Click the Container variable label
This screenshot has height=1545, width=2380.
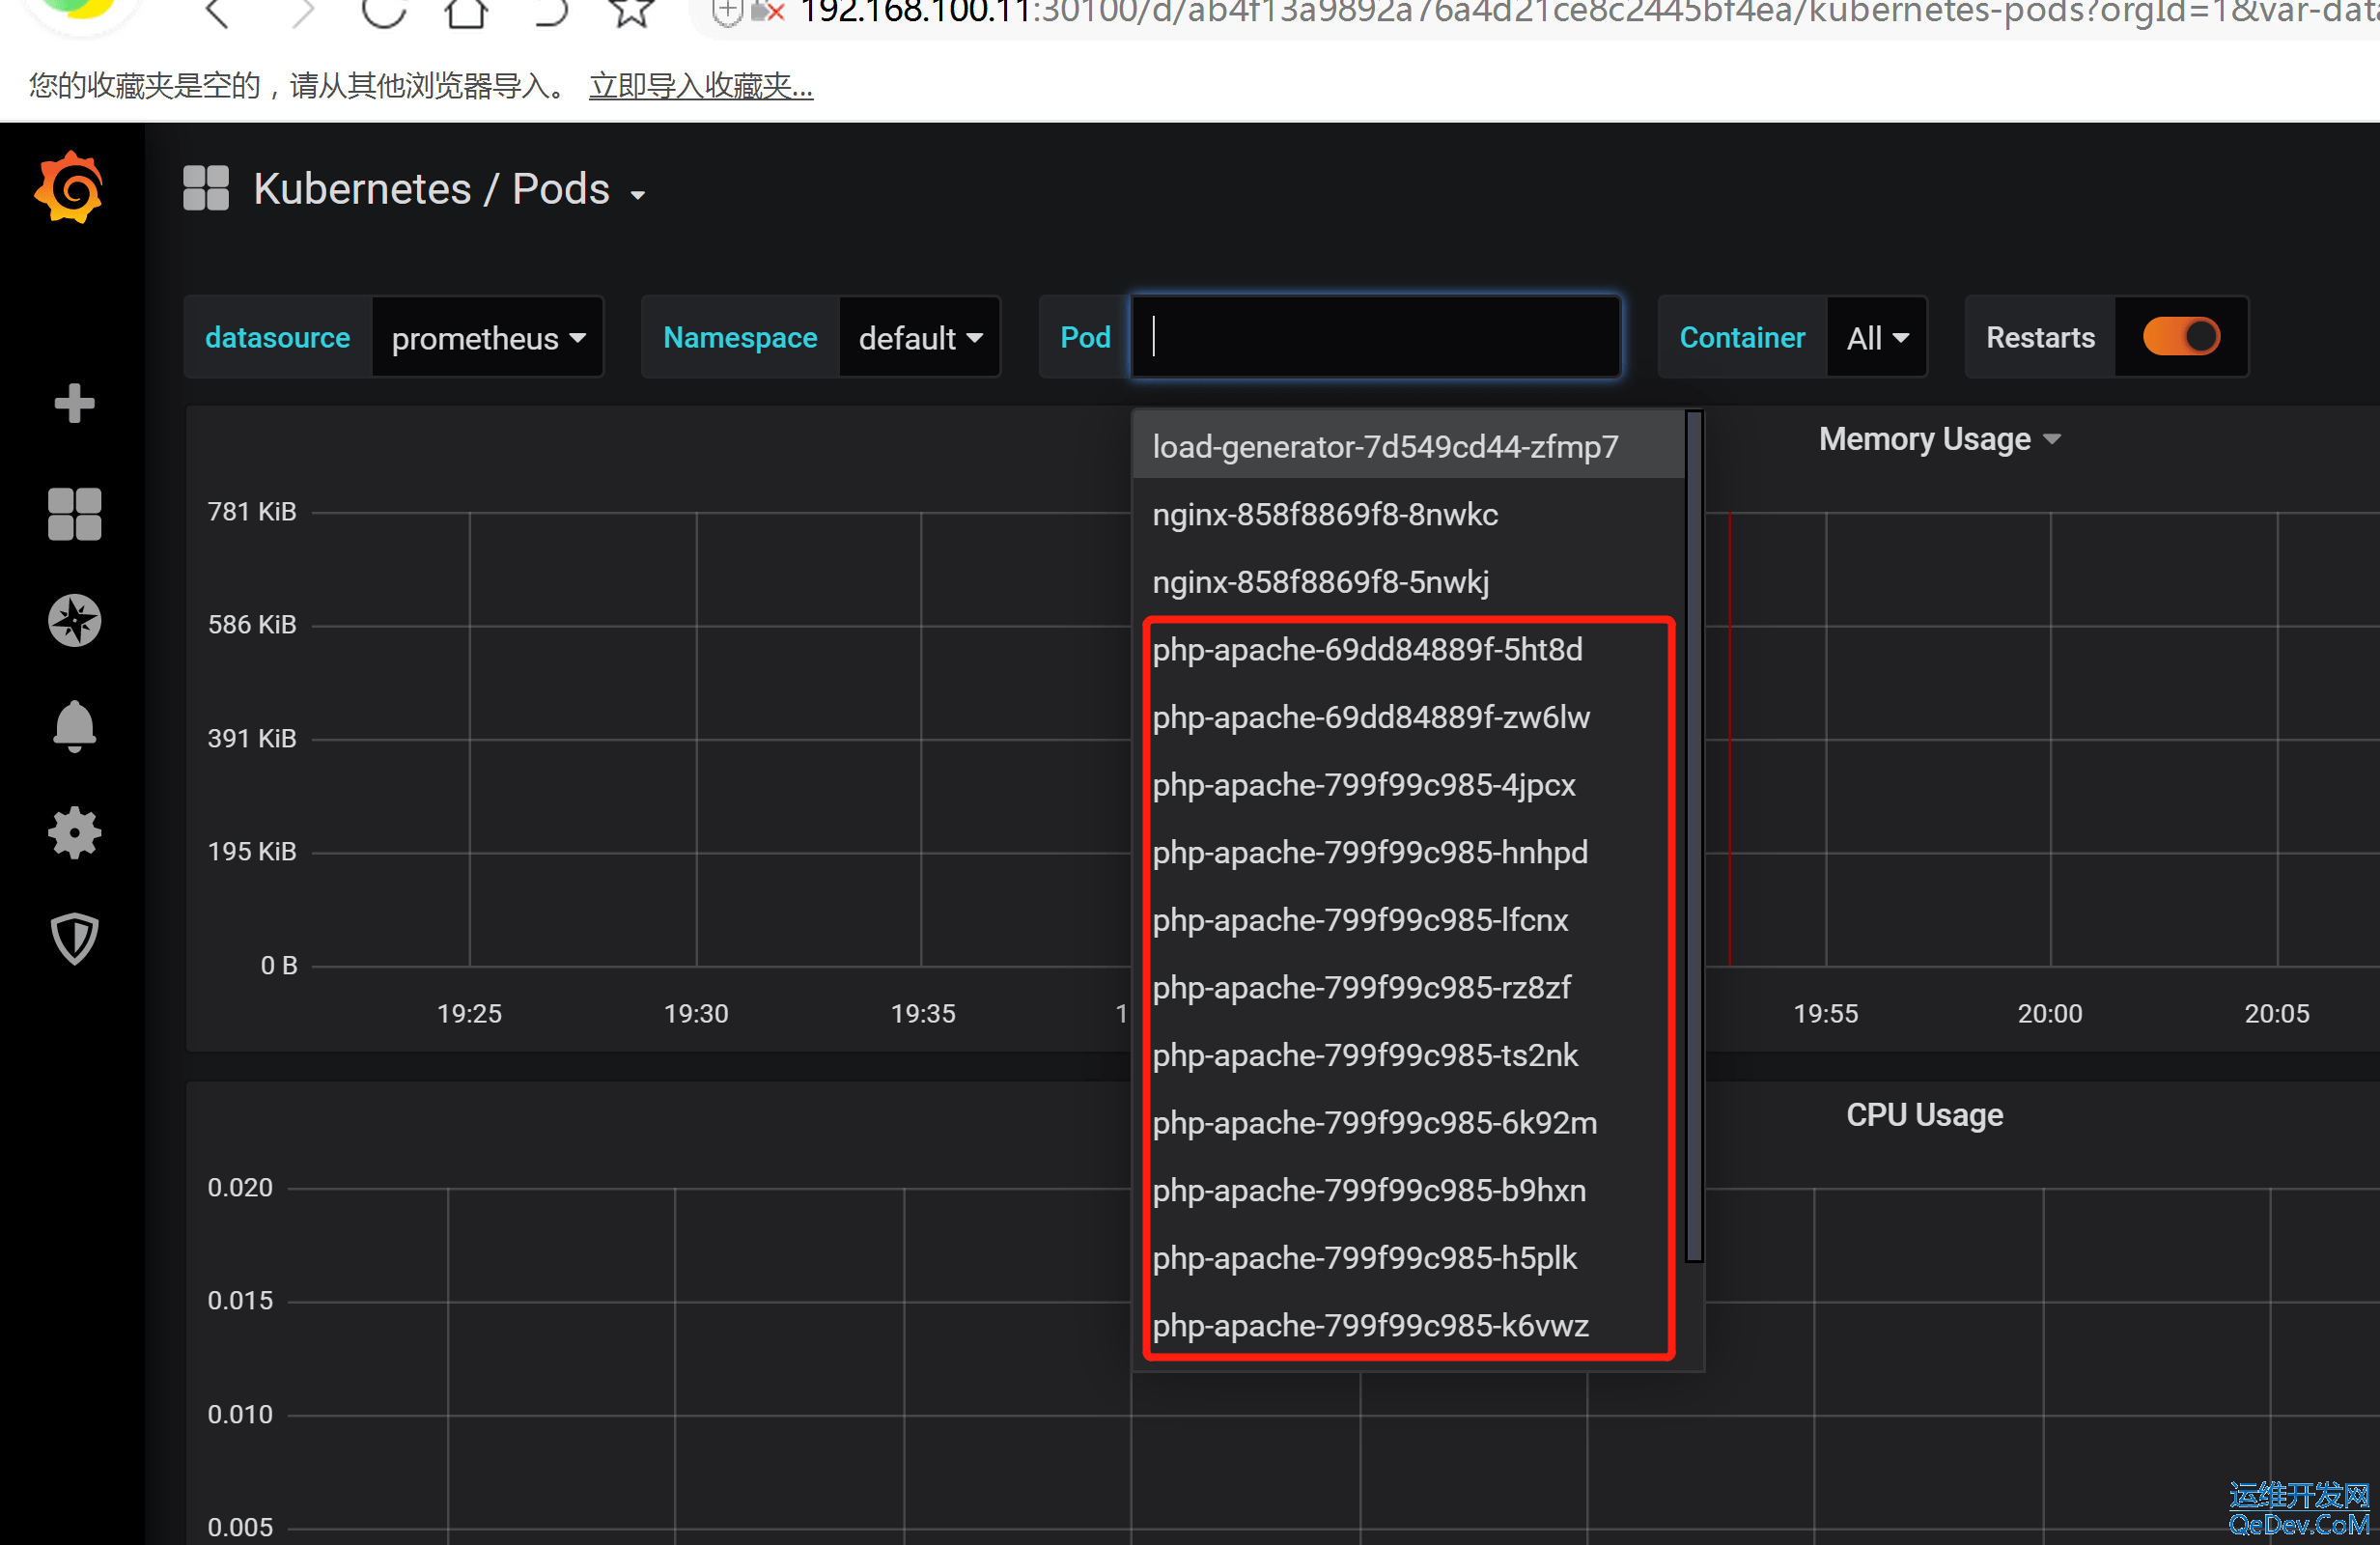coord(1742,338)
